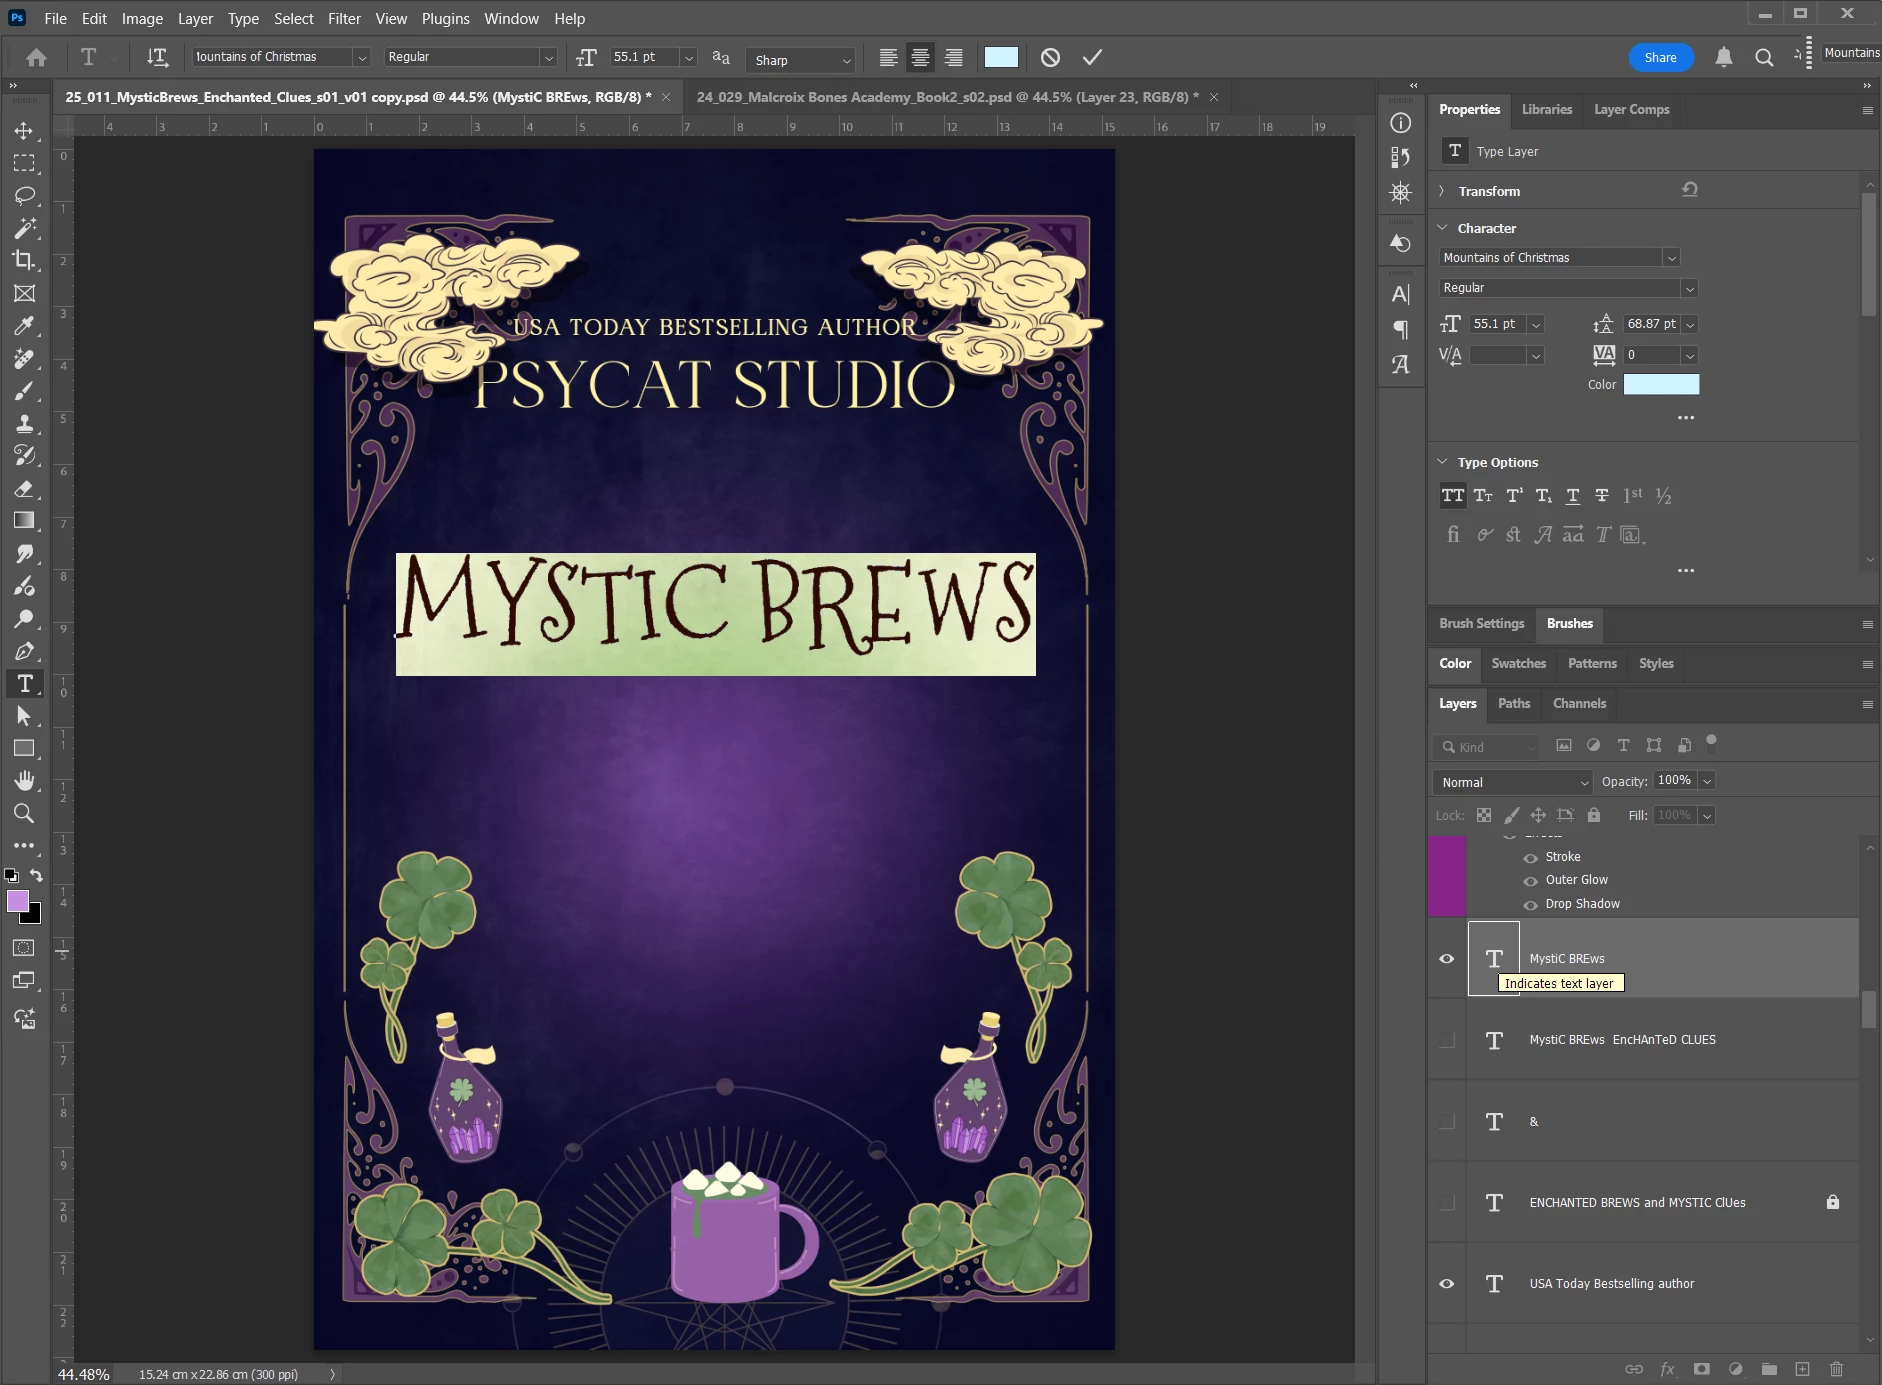
Task: Click the delete layer trash icon
Action: click(1836, 1369)
